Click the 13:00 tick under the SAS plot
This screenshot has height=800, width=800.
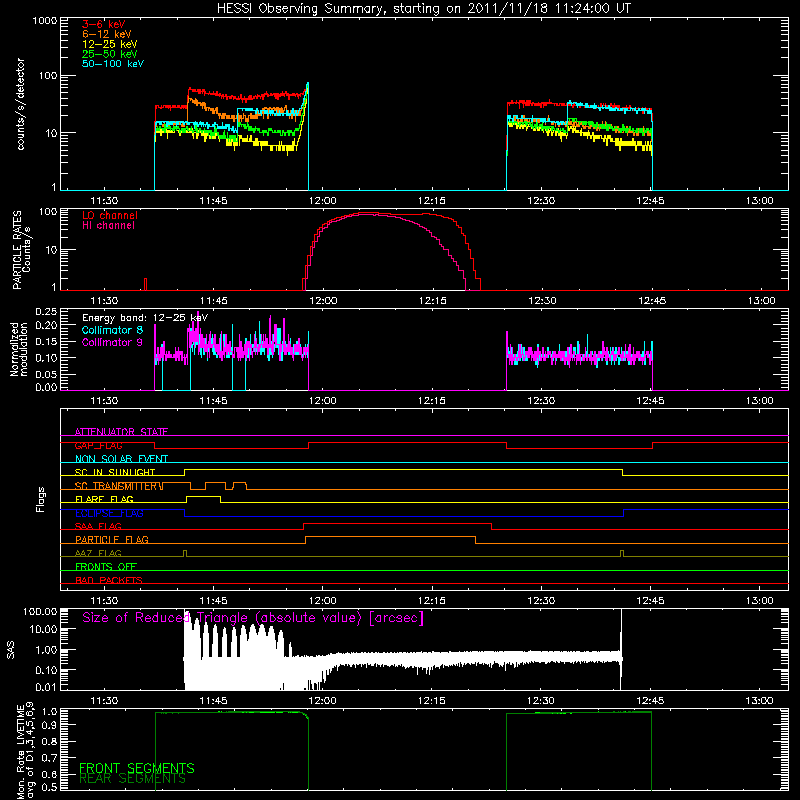tap(759, 701)
